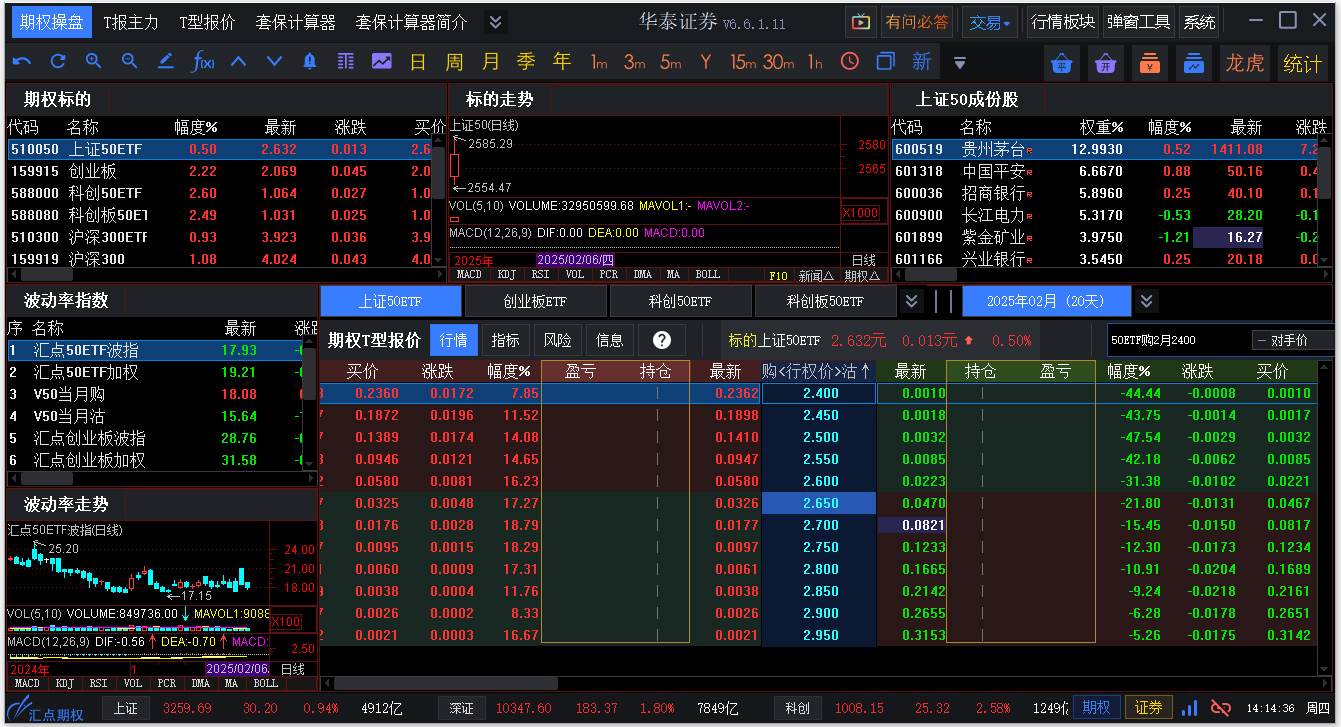Open the 行情板块 button
Viewport: 1341px width, 727px height.
tap(1063, 22)
